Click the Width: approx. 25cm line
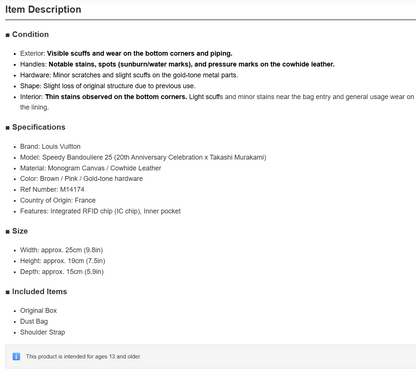The height and width of the screenshot is (373, 416). click(62, 250)
